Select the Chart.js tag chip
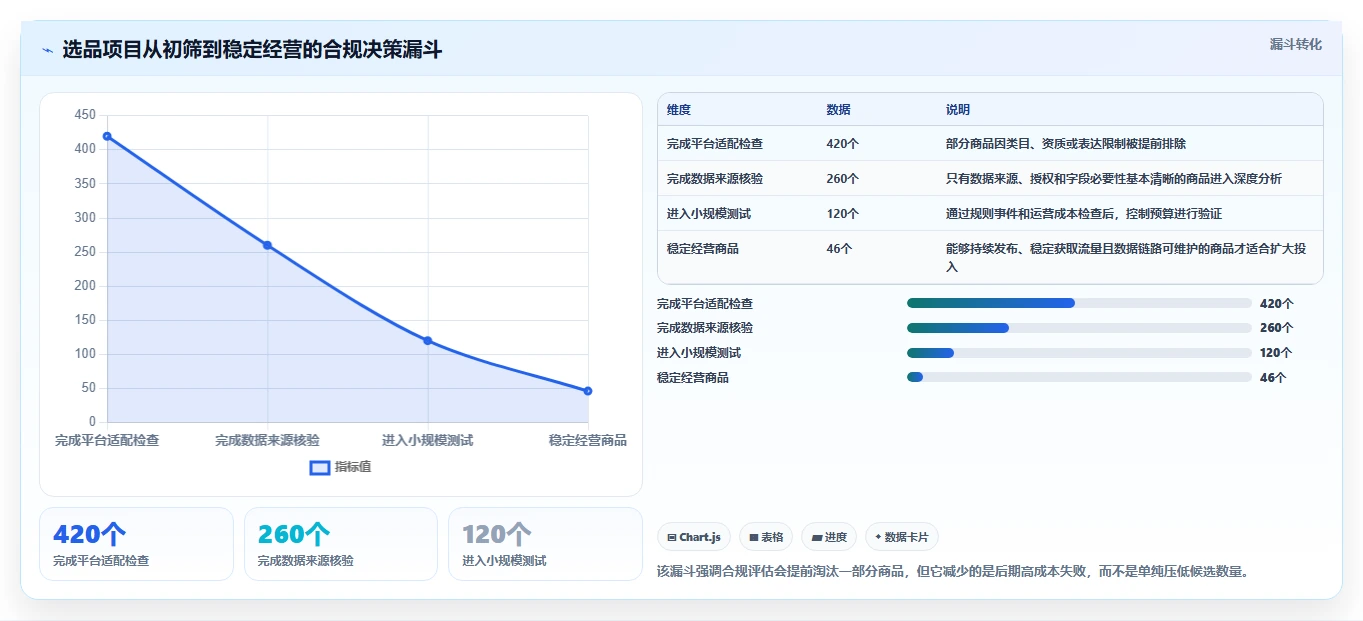Screen dimensions: 1363x621 pyautogui.click(x=694, y=537)
